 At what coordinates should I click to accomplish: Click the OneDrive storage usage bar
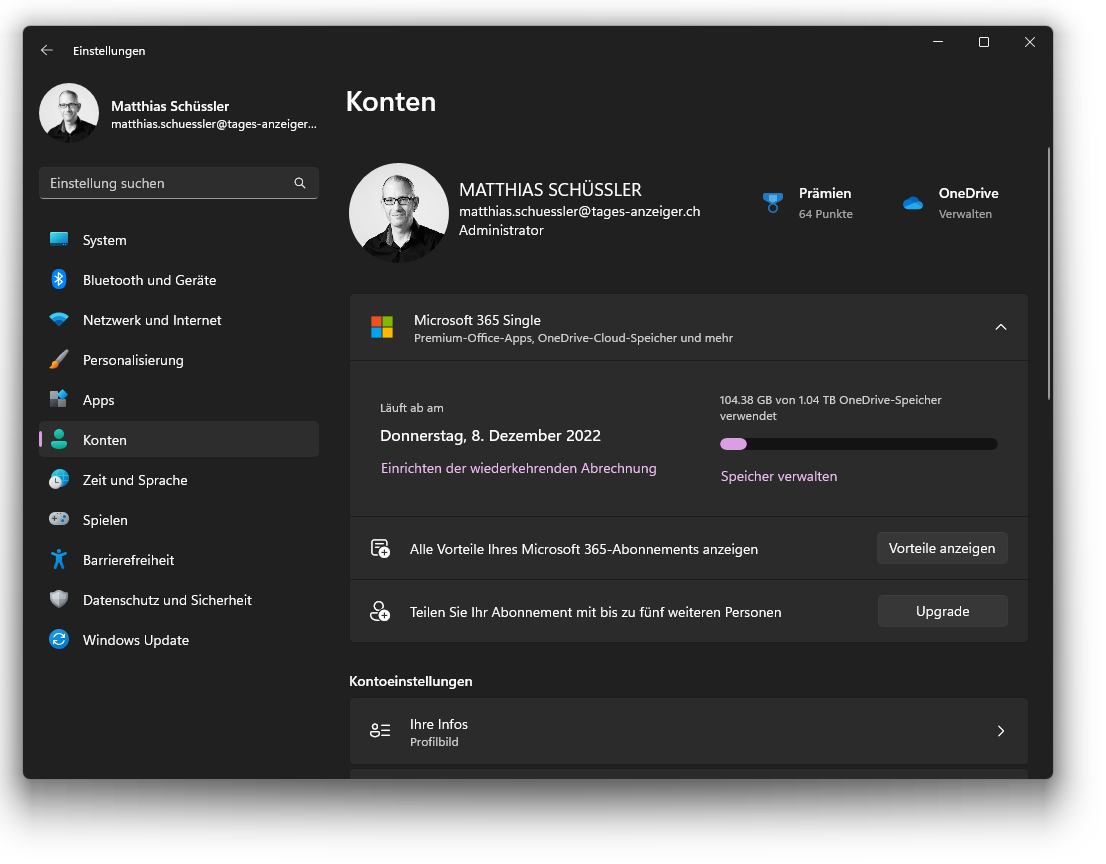point(858,444)
